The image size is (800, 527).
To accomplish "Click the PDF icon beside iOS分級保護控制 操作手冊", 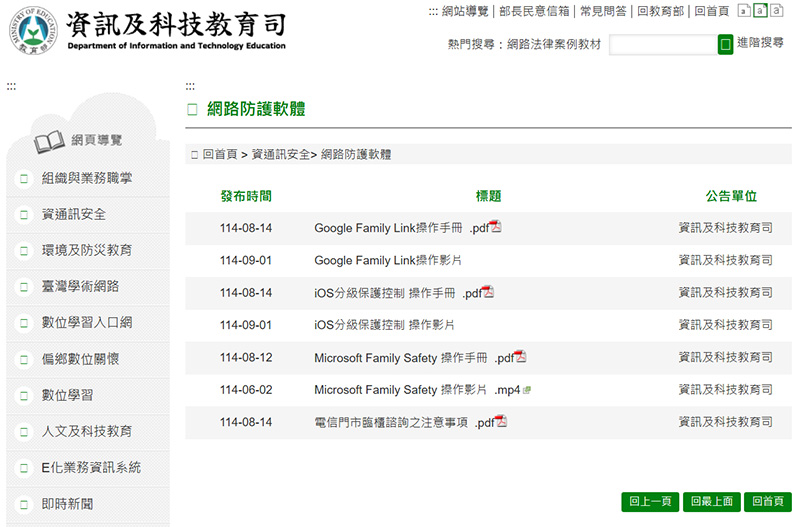I will tap(488, 292).
